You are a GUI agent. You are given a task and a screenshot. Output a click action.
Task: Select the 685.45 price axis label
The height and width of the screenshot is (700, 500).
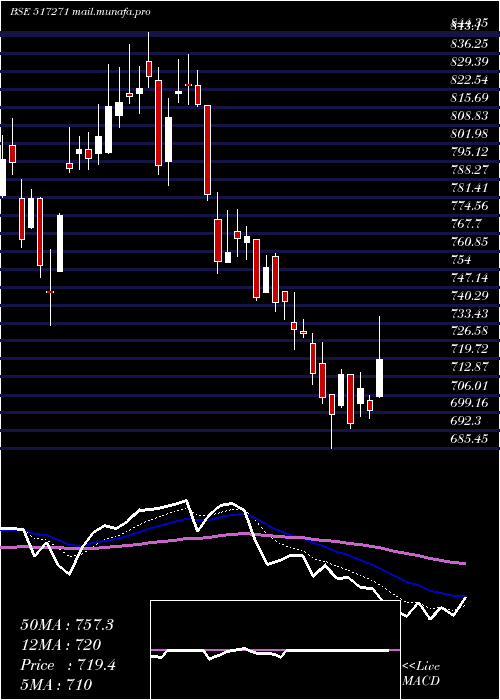click(x=469, y=439)
